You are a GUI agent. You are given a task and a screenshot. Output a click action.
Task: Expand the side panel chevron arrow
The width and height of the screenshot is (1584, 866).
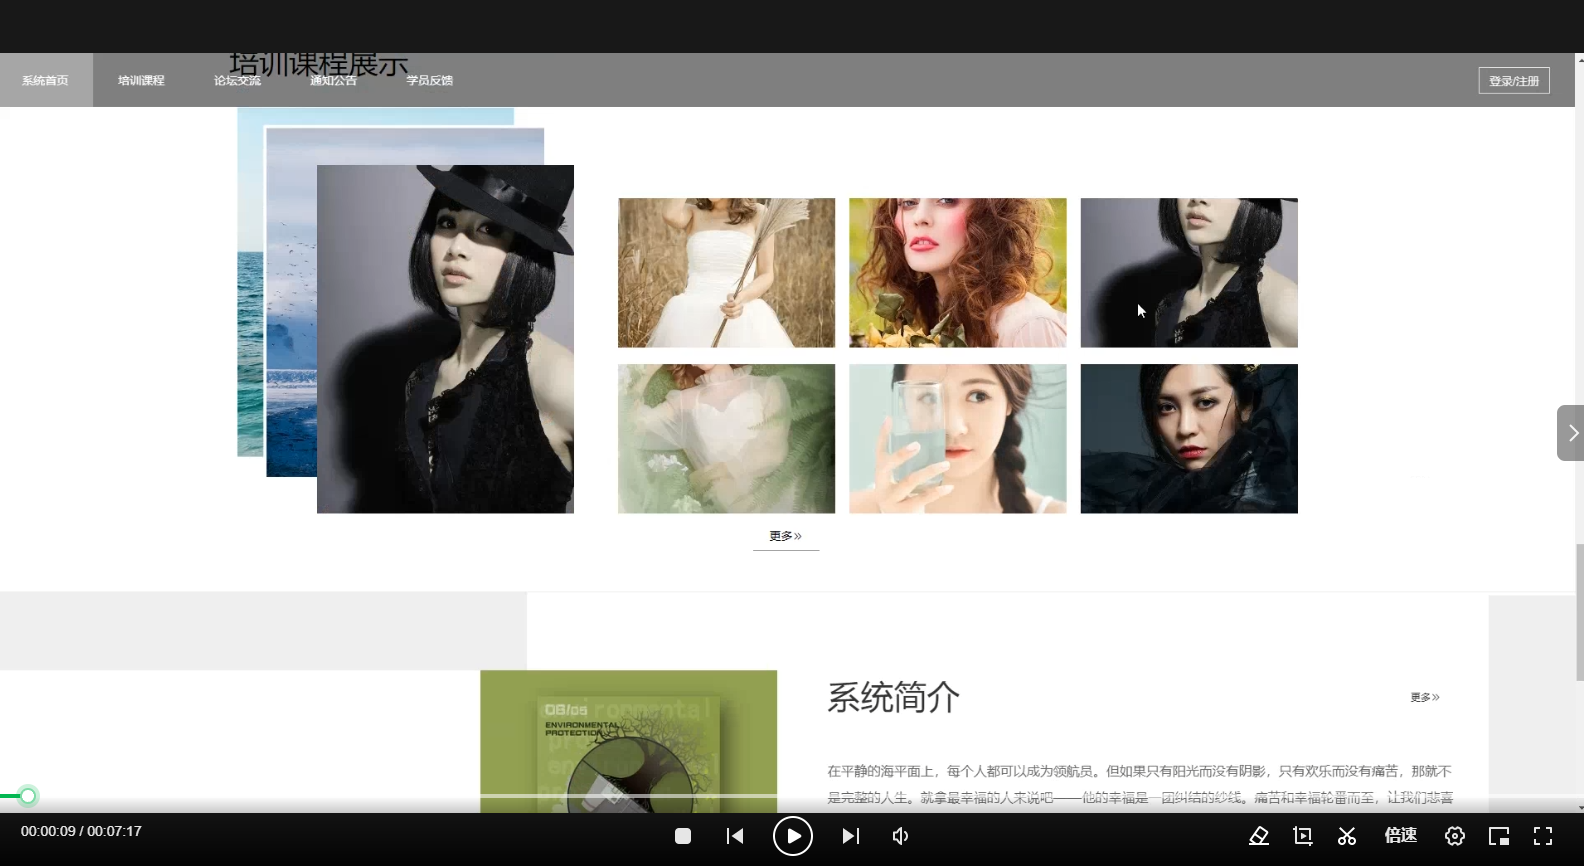(1571, 433)
